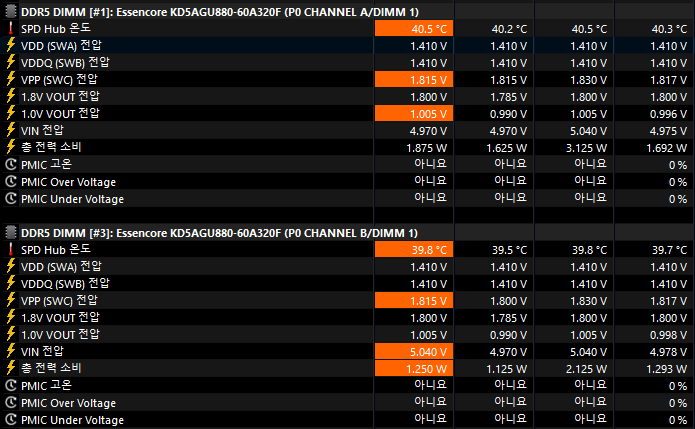Screen dimensions: 695x429
Task: Click clock icon beside DIMM #3 PMIC 고온
Action: [x=11, y=386]
